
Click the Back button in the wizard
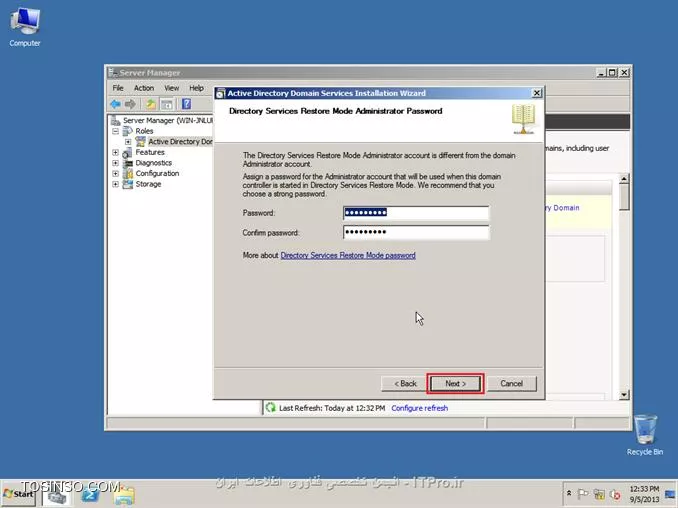[x=405, y=383]
